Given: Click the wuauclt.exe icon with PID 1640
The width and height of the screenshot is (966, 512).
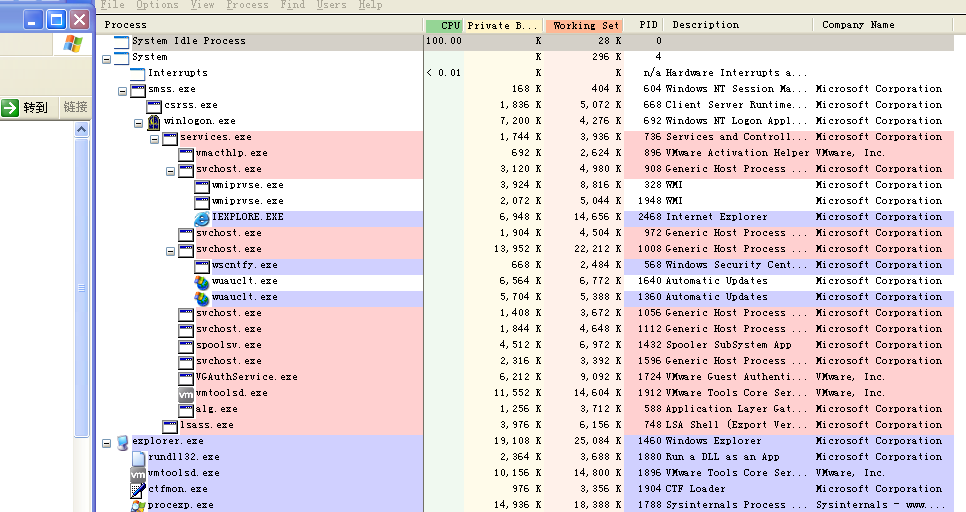Looking at the screenshot, I should tap(201, 282).
